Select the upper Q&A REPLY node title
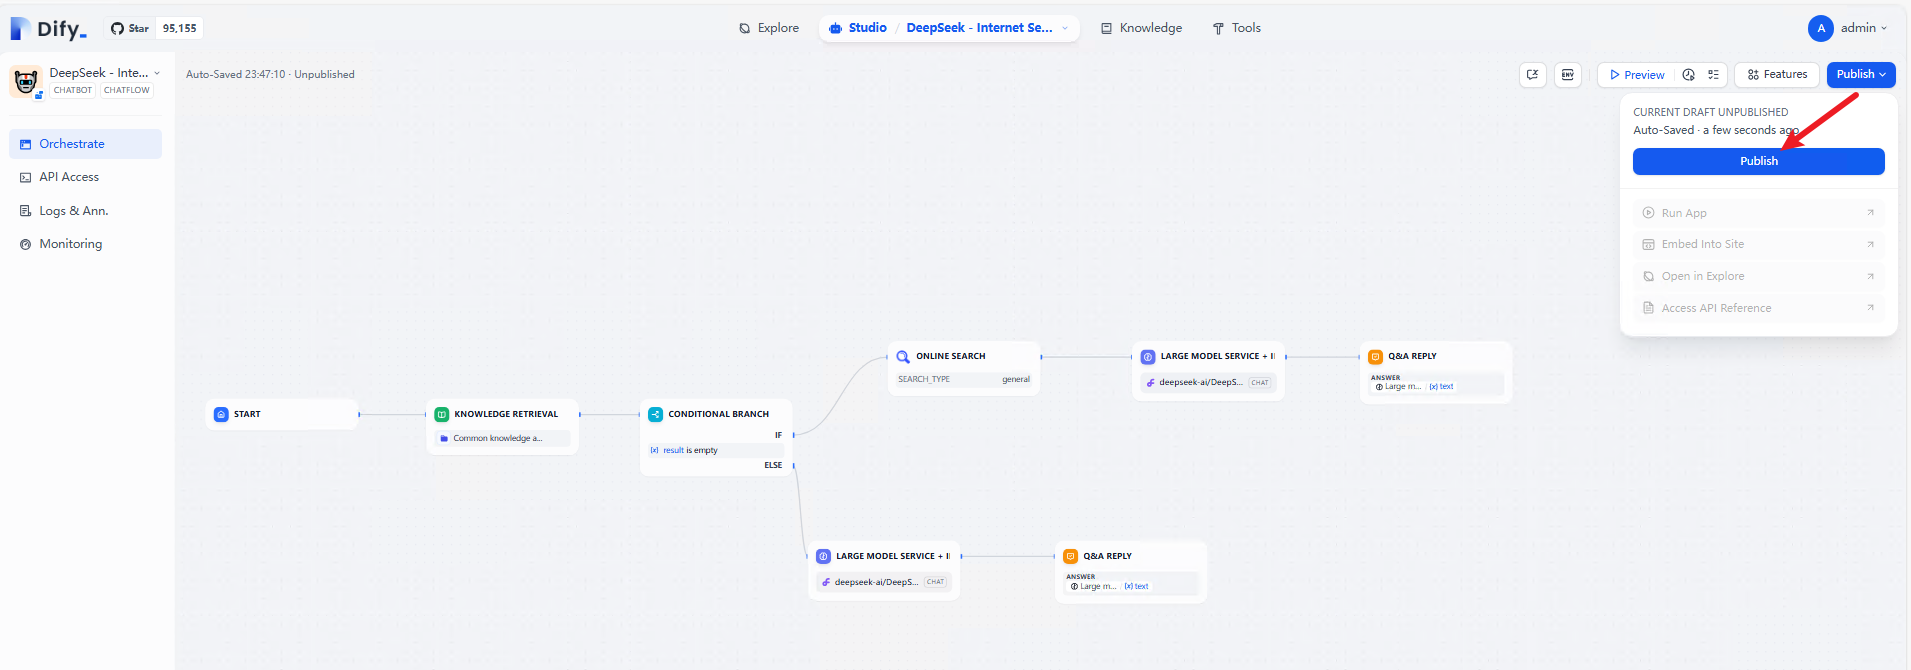Image resolution: width=1911 pixels, height=670 pixels. click(1412, 356)
